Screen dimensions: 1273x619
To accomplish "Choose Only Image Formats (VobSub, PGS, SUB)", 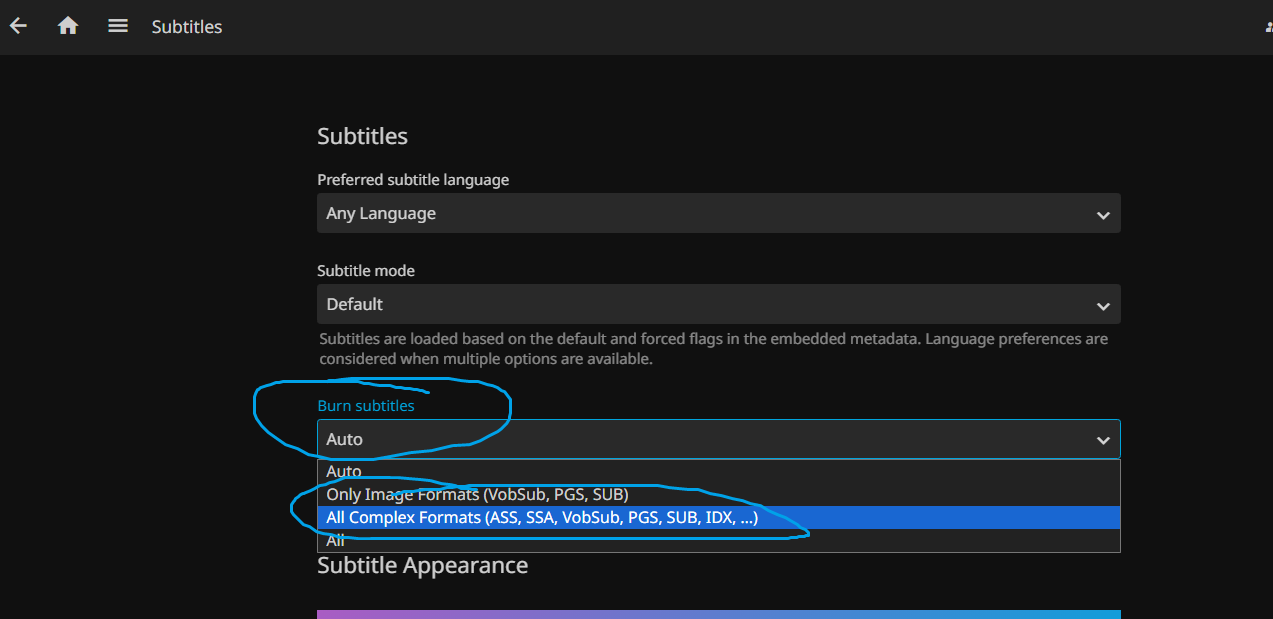I will pyautogui.click(x=477, y=494).
